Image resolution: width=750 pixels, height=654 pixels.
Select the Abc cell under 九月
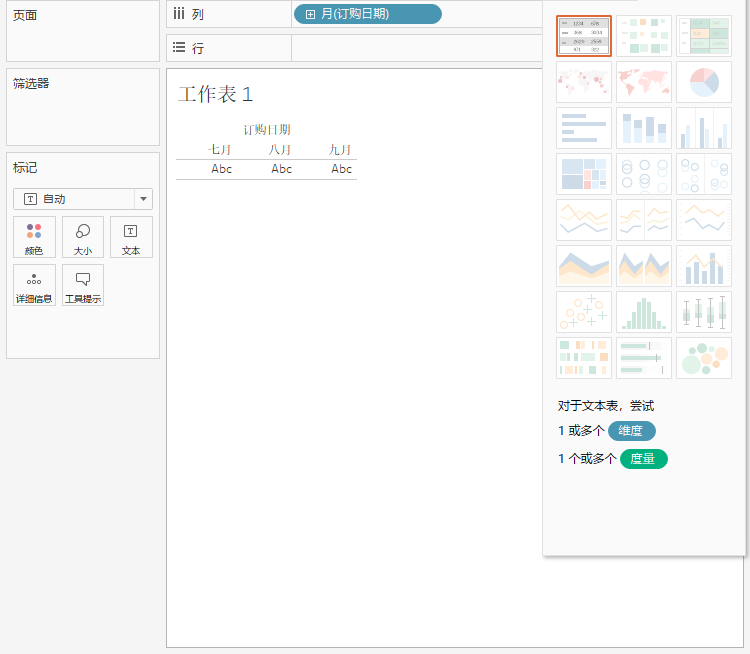pyautogui.click(x=342, y=169)
